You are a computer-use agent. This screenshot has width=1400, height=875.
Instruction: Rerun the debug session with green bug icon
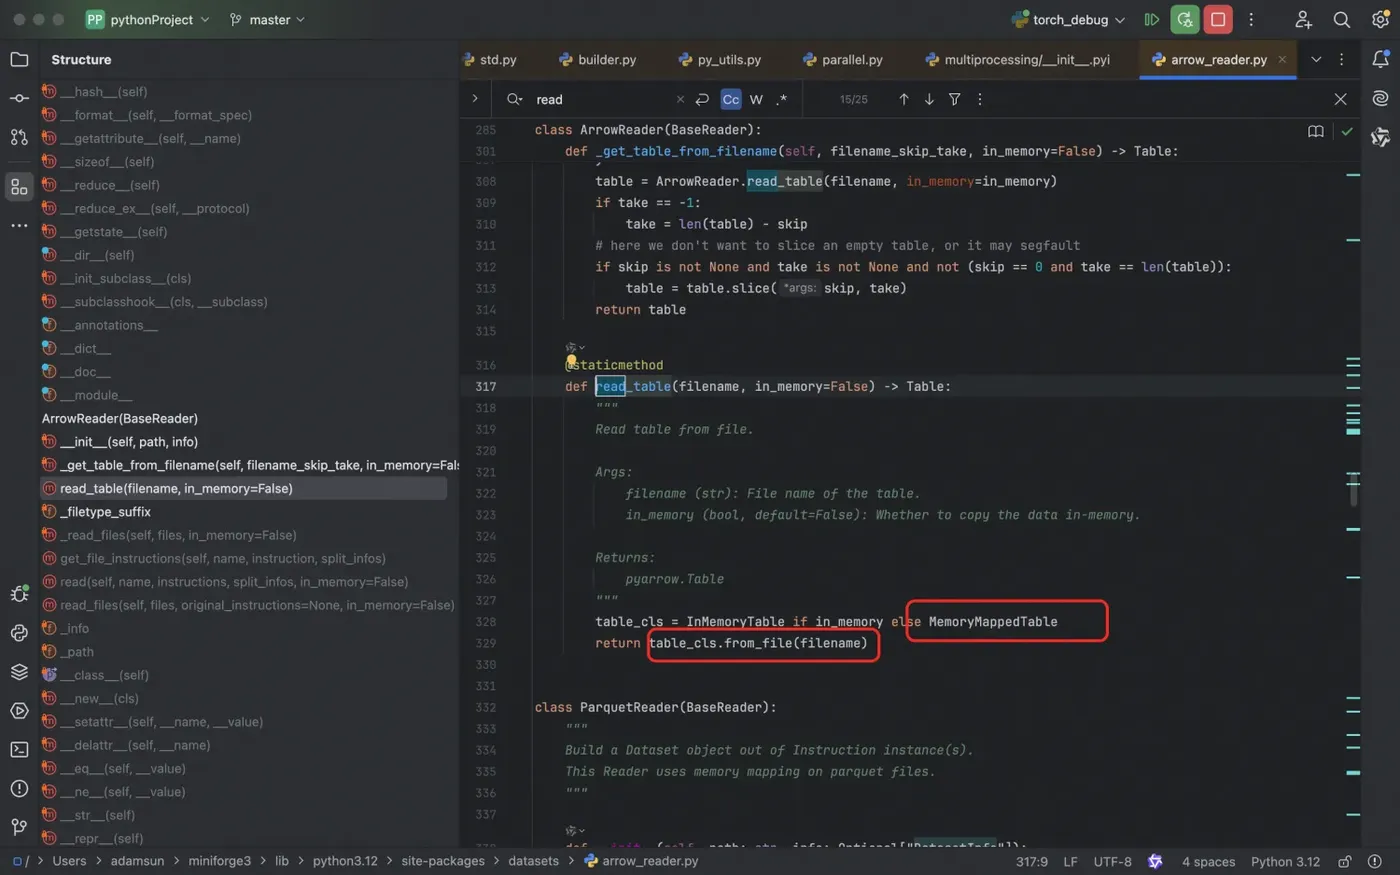[x=1185, y=19]
